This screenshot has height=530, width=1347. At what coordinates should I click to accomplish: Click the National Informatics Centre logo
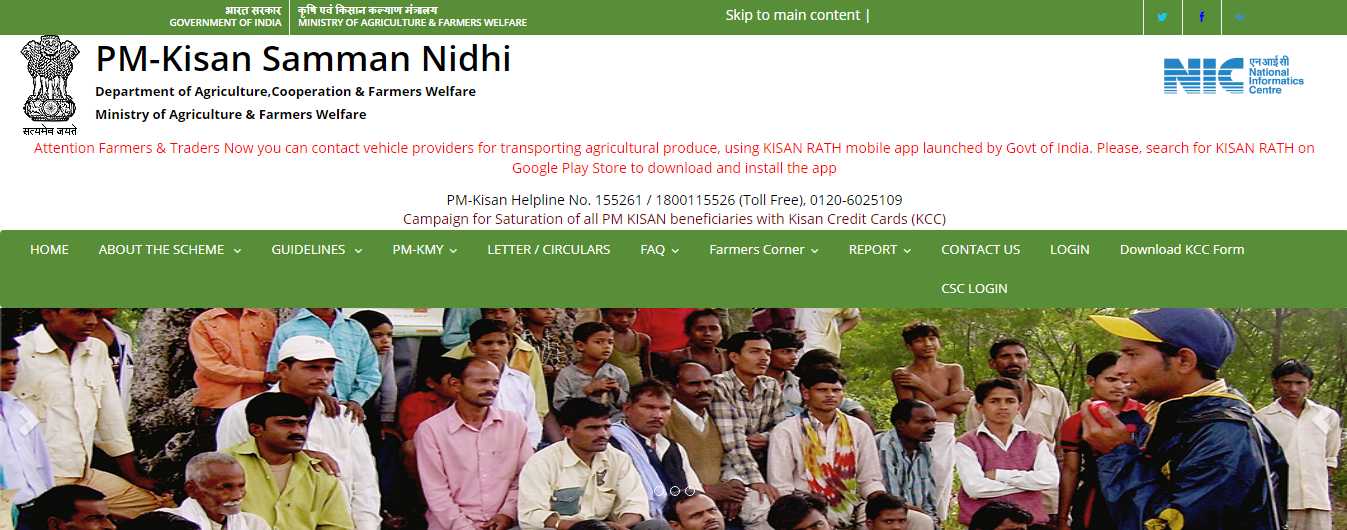click(1233, 75)
